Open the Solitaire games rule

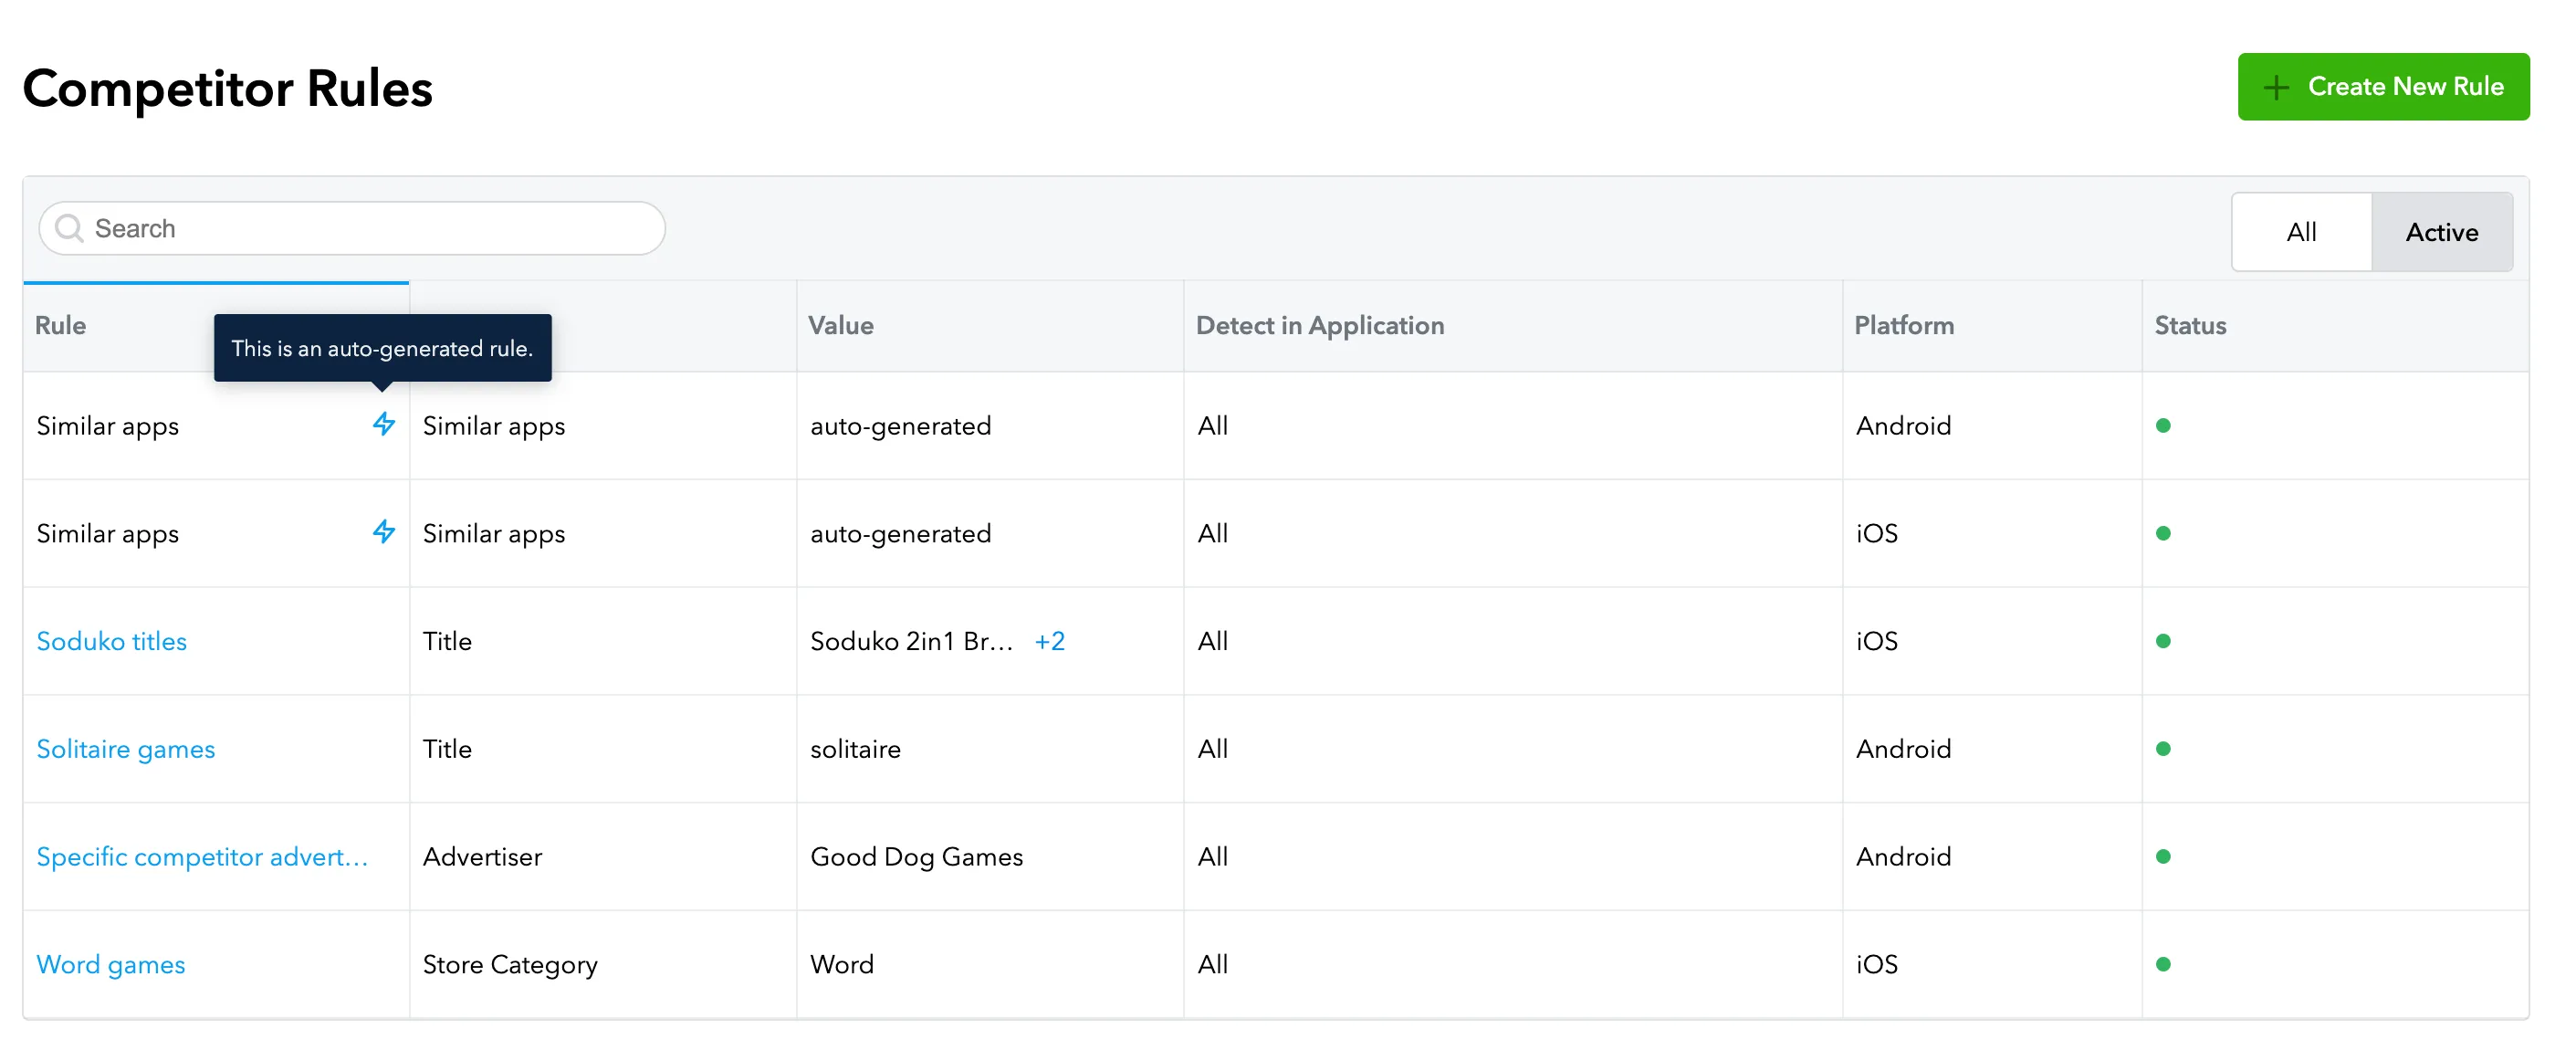[x=126, y=749]
